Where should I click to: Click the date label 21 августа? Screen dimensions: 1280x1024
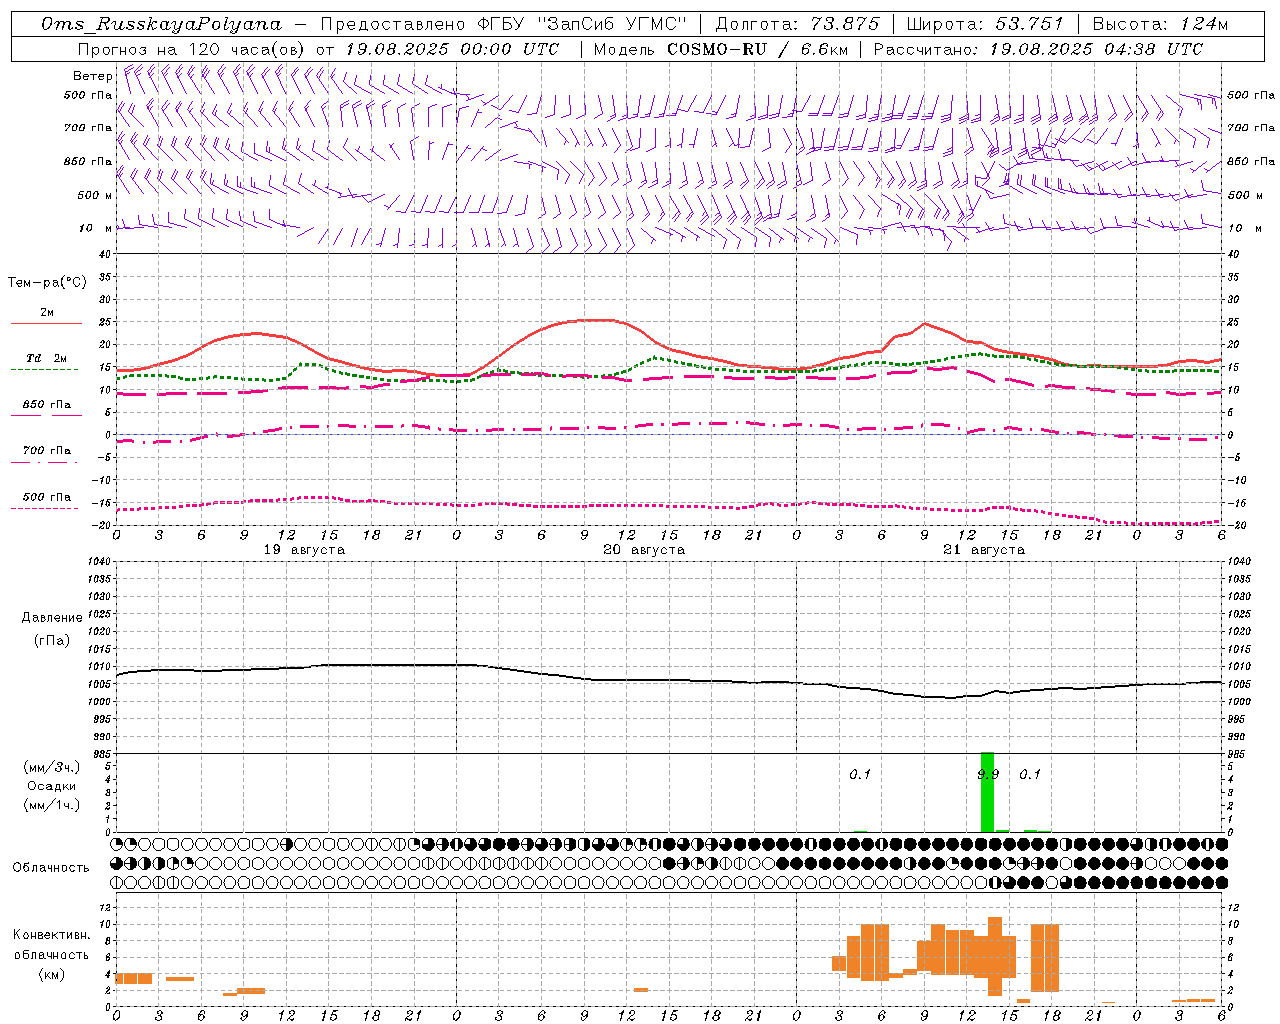pos(984,550)
